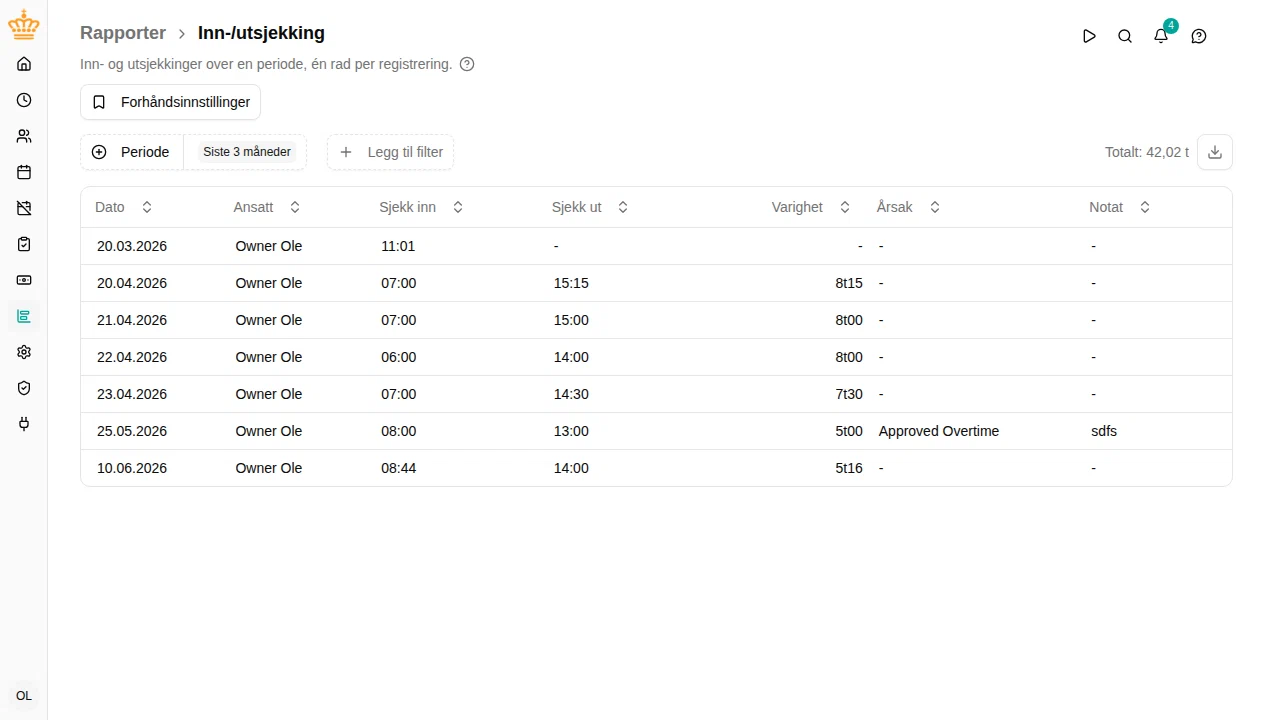The image size is (1280, 720).
Task: Sort table by Notat column
Action: 1120,207
